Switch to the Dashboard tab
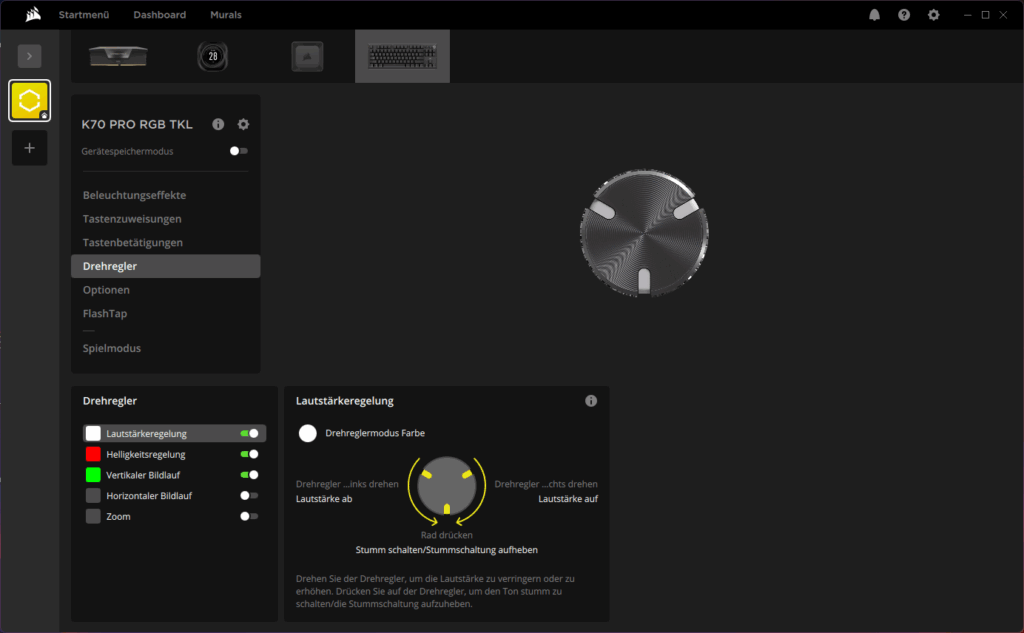 coord(159,15)
